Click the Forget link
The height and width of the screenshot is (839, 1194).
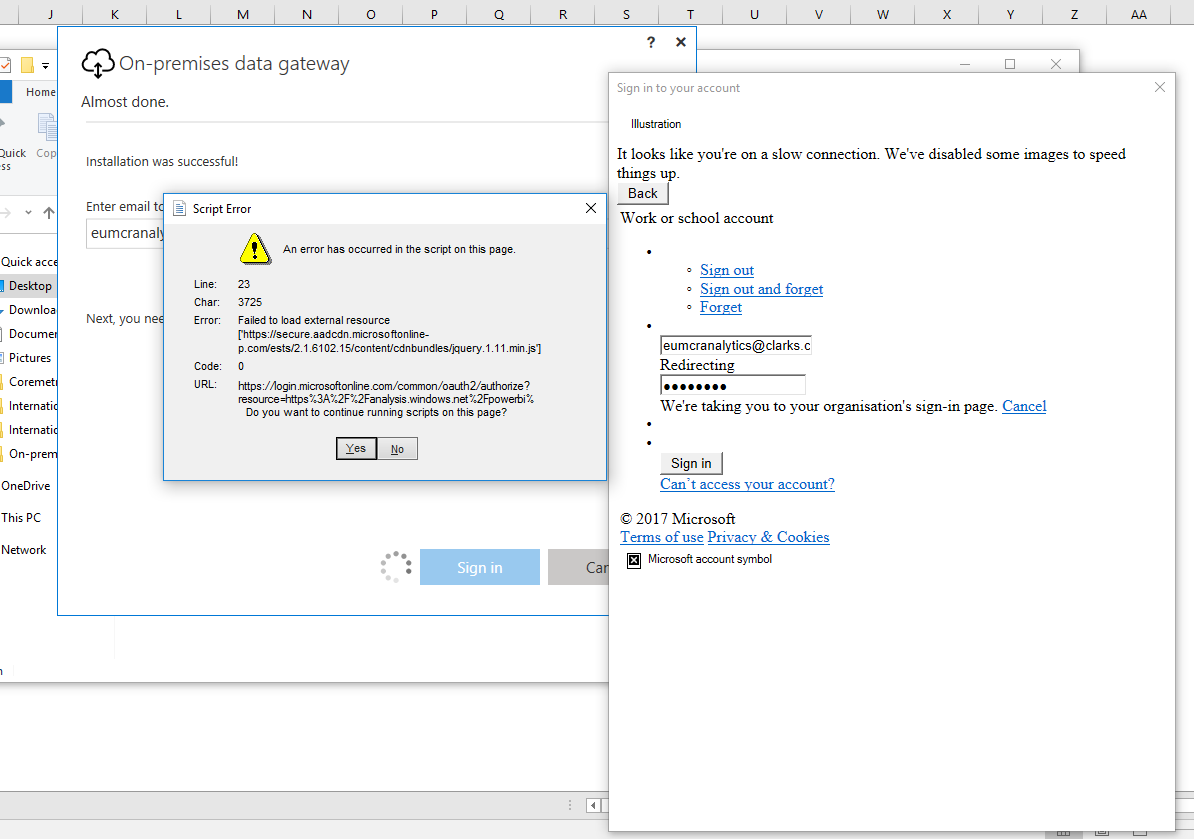pyautogui.click(x=721, y=307)
